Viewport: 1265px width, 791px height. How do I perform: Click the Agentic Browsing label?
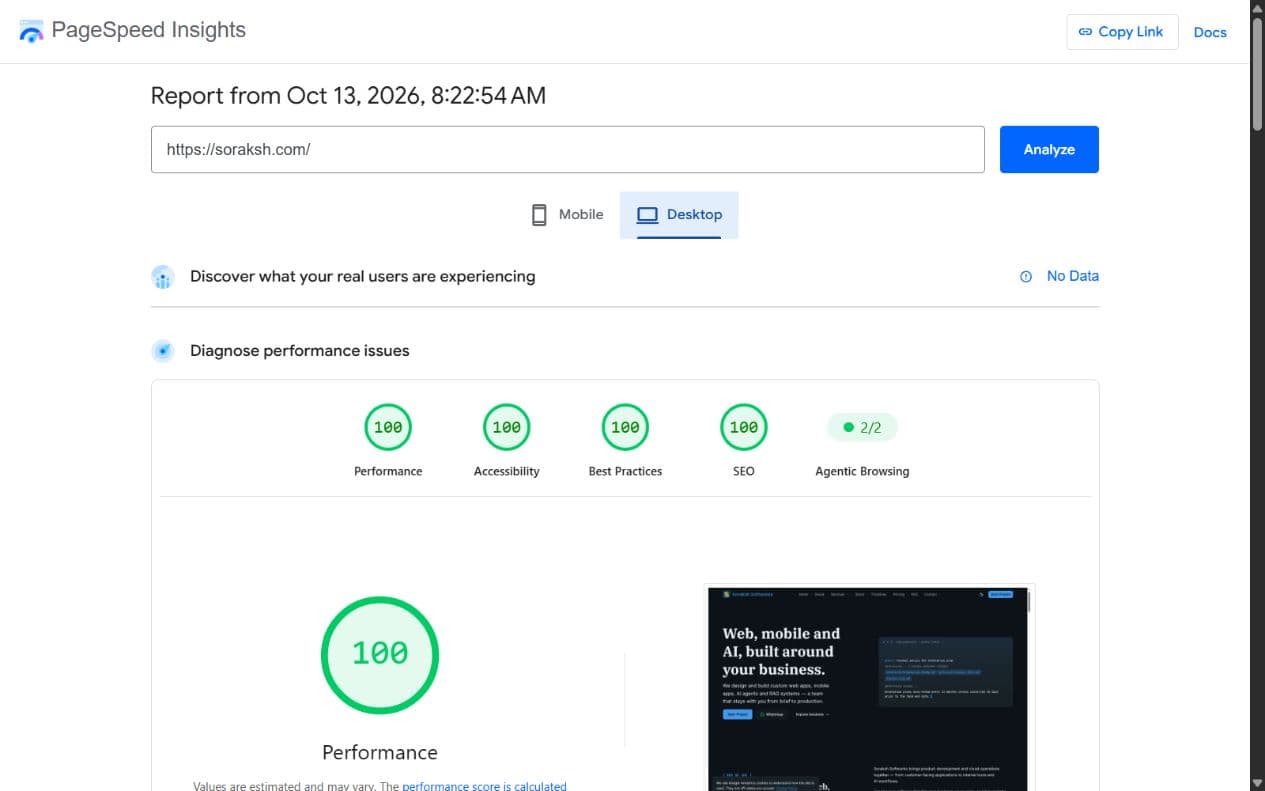[x=862, y=471]
